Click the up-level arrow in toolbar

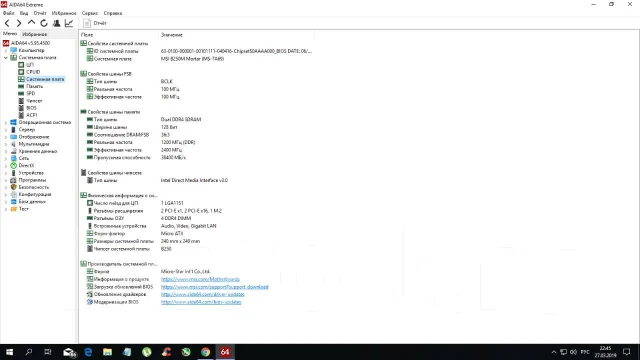click(x=31, y=23)
